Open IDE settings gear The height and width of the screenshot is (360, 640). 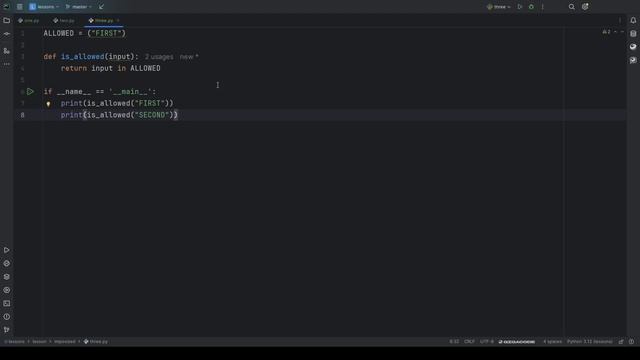tap(585, 7)
